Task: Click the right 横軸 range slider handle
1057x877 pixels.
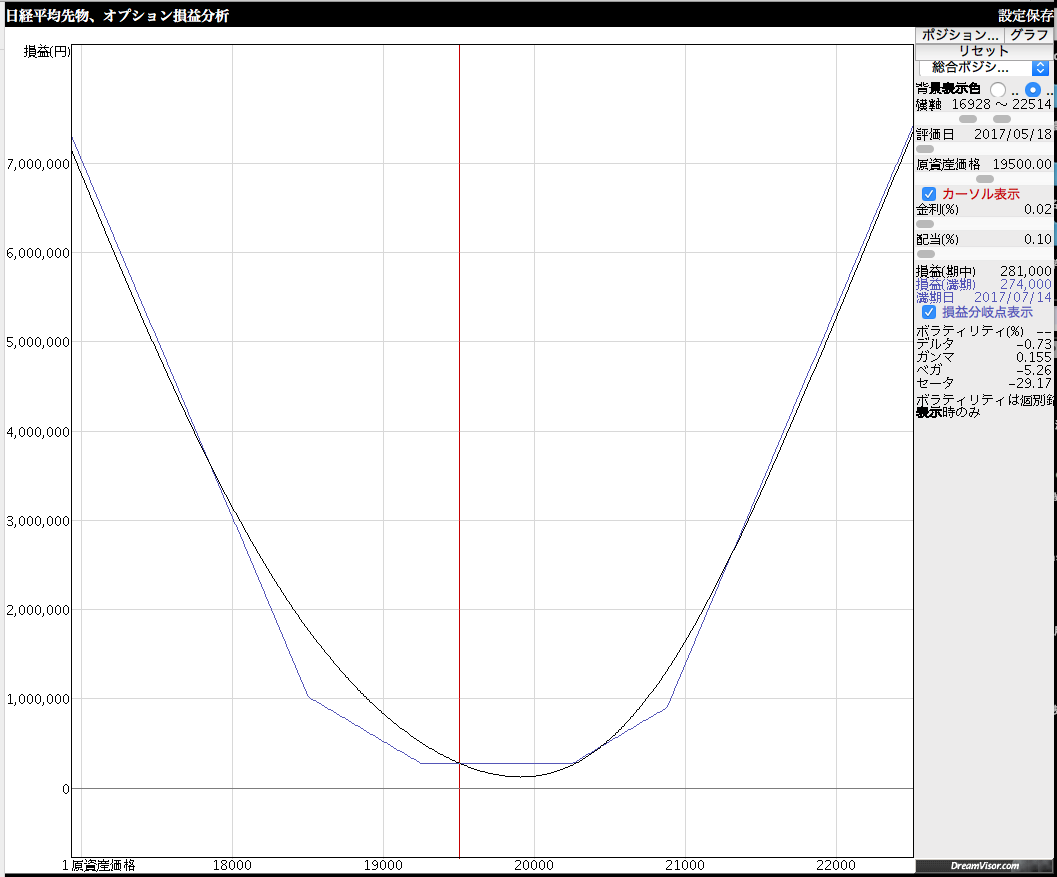Action: pyautogui.click(x=1002, y=119)
